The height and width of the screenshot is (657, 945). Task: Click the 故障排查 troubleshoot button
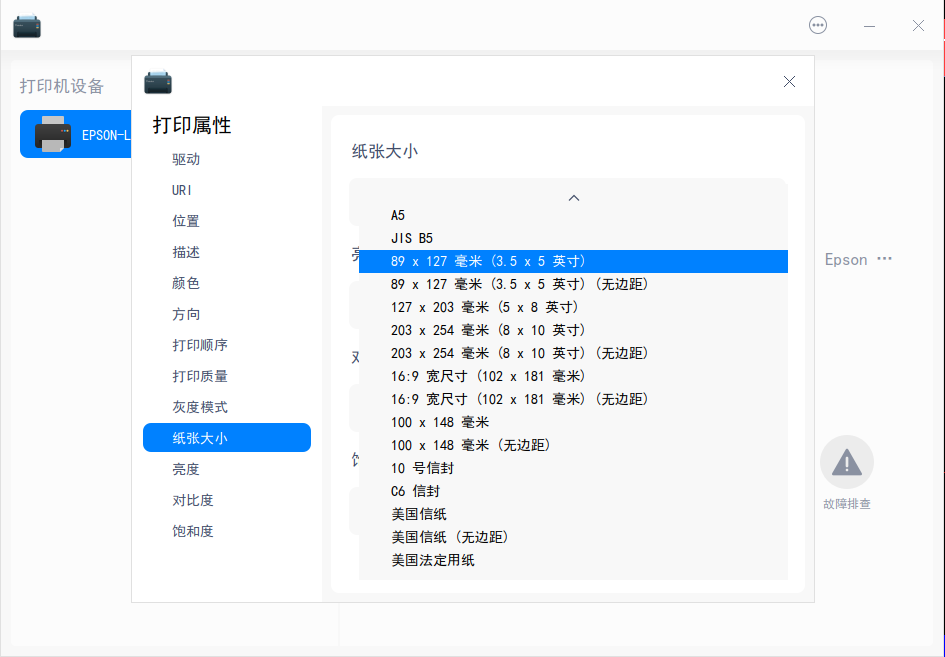pyautogui.click(x=846, y=503)
